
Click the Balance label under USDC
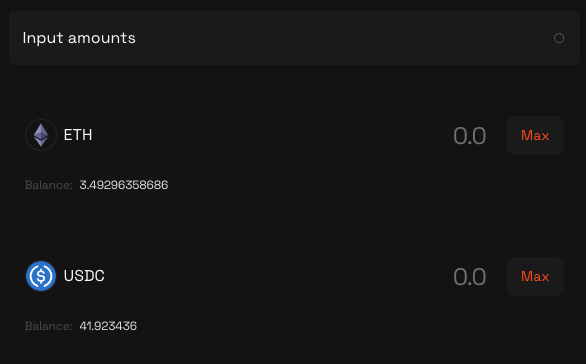point(49,326)
